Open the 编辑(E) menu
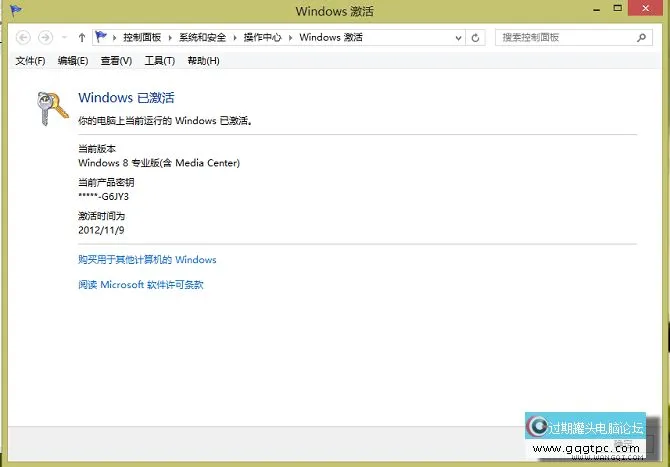 point(73,61)
